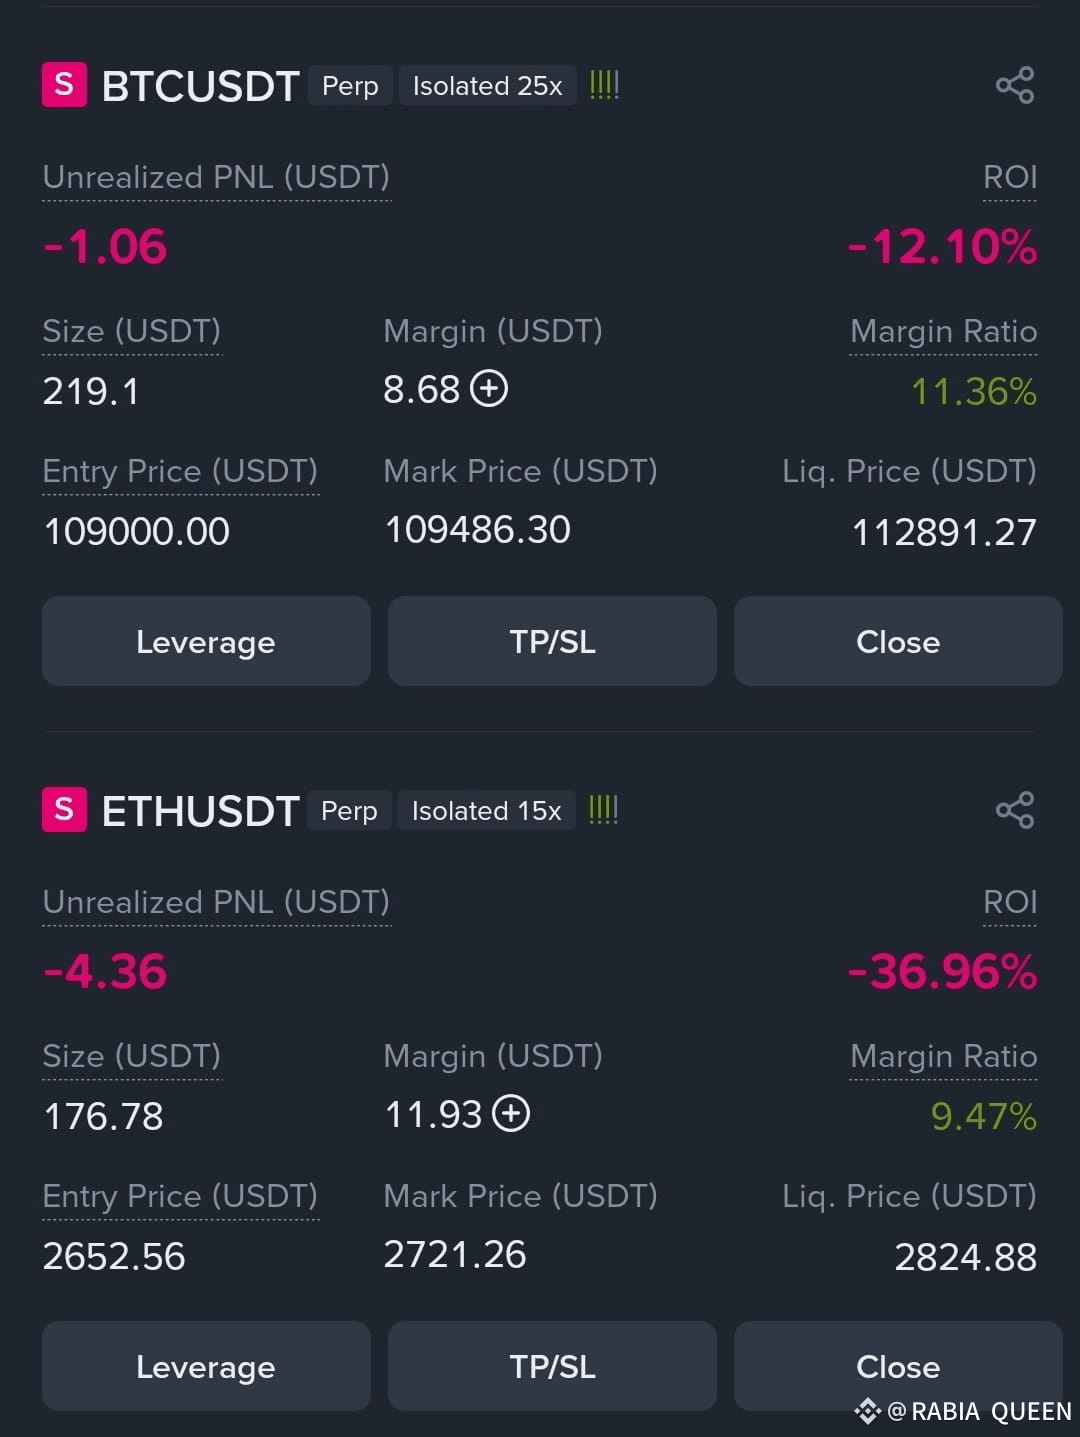Tap BTCUSDT ROI label for info
This screenshot has width=1080, height=1437.
point(1010,178)
